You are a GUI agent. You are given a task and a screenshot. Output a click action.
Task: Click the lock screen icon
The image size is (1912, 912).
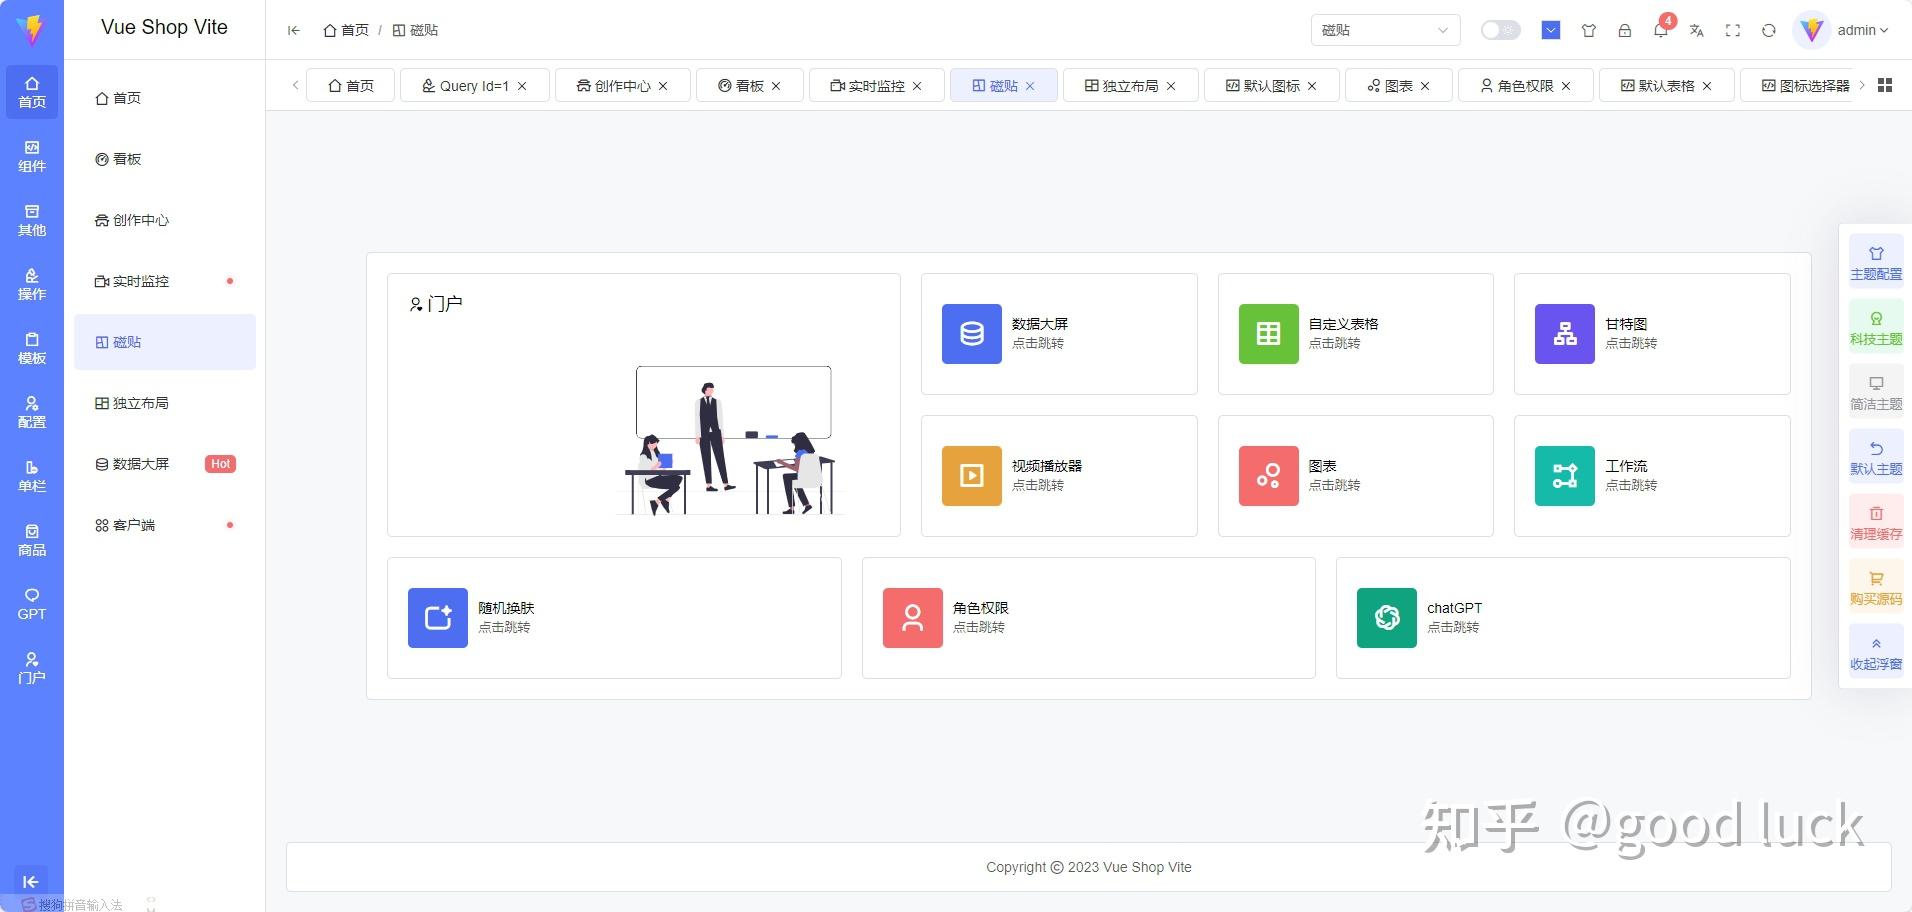tap(1625, 30)
